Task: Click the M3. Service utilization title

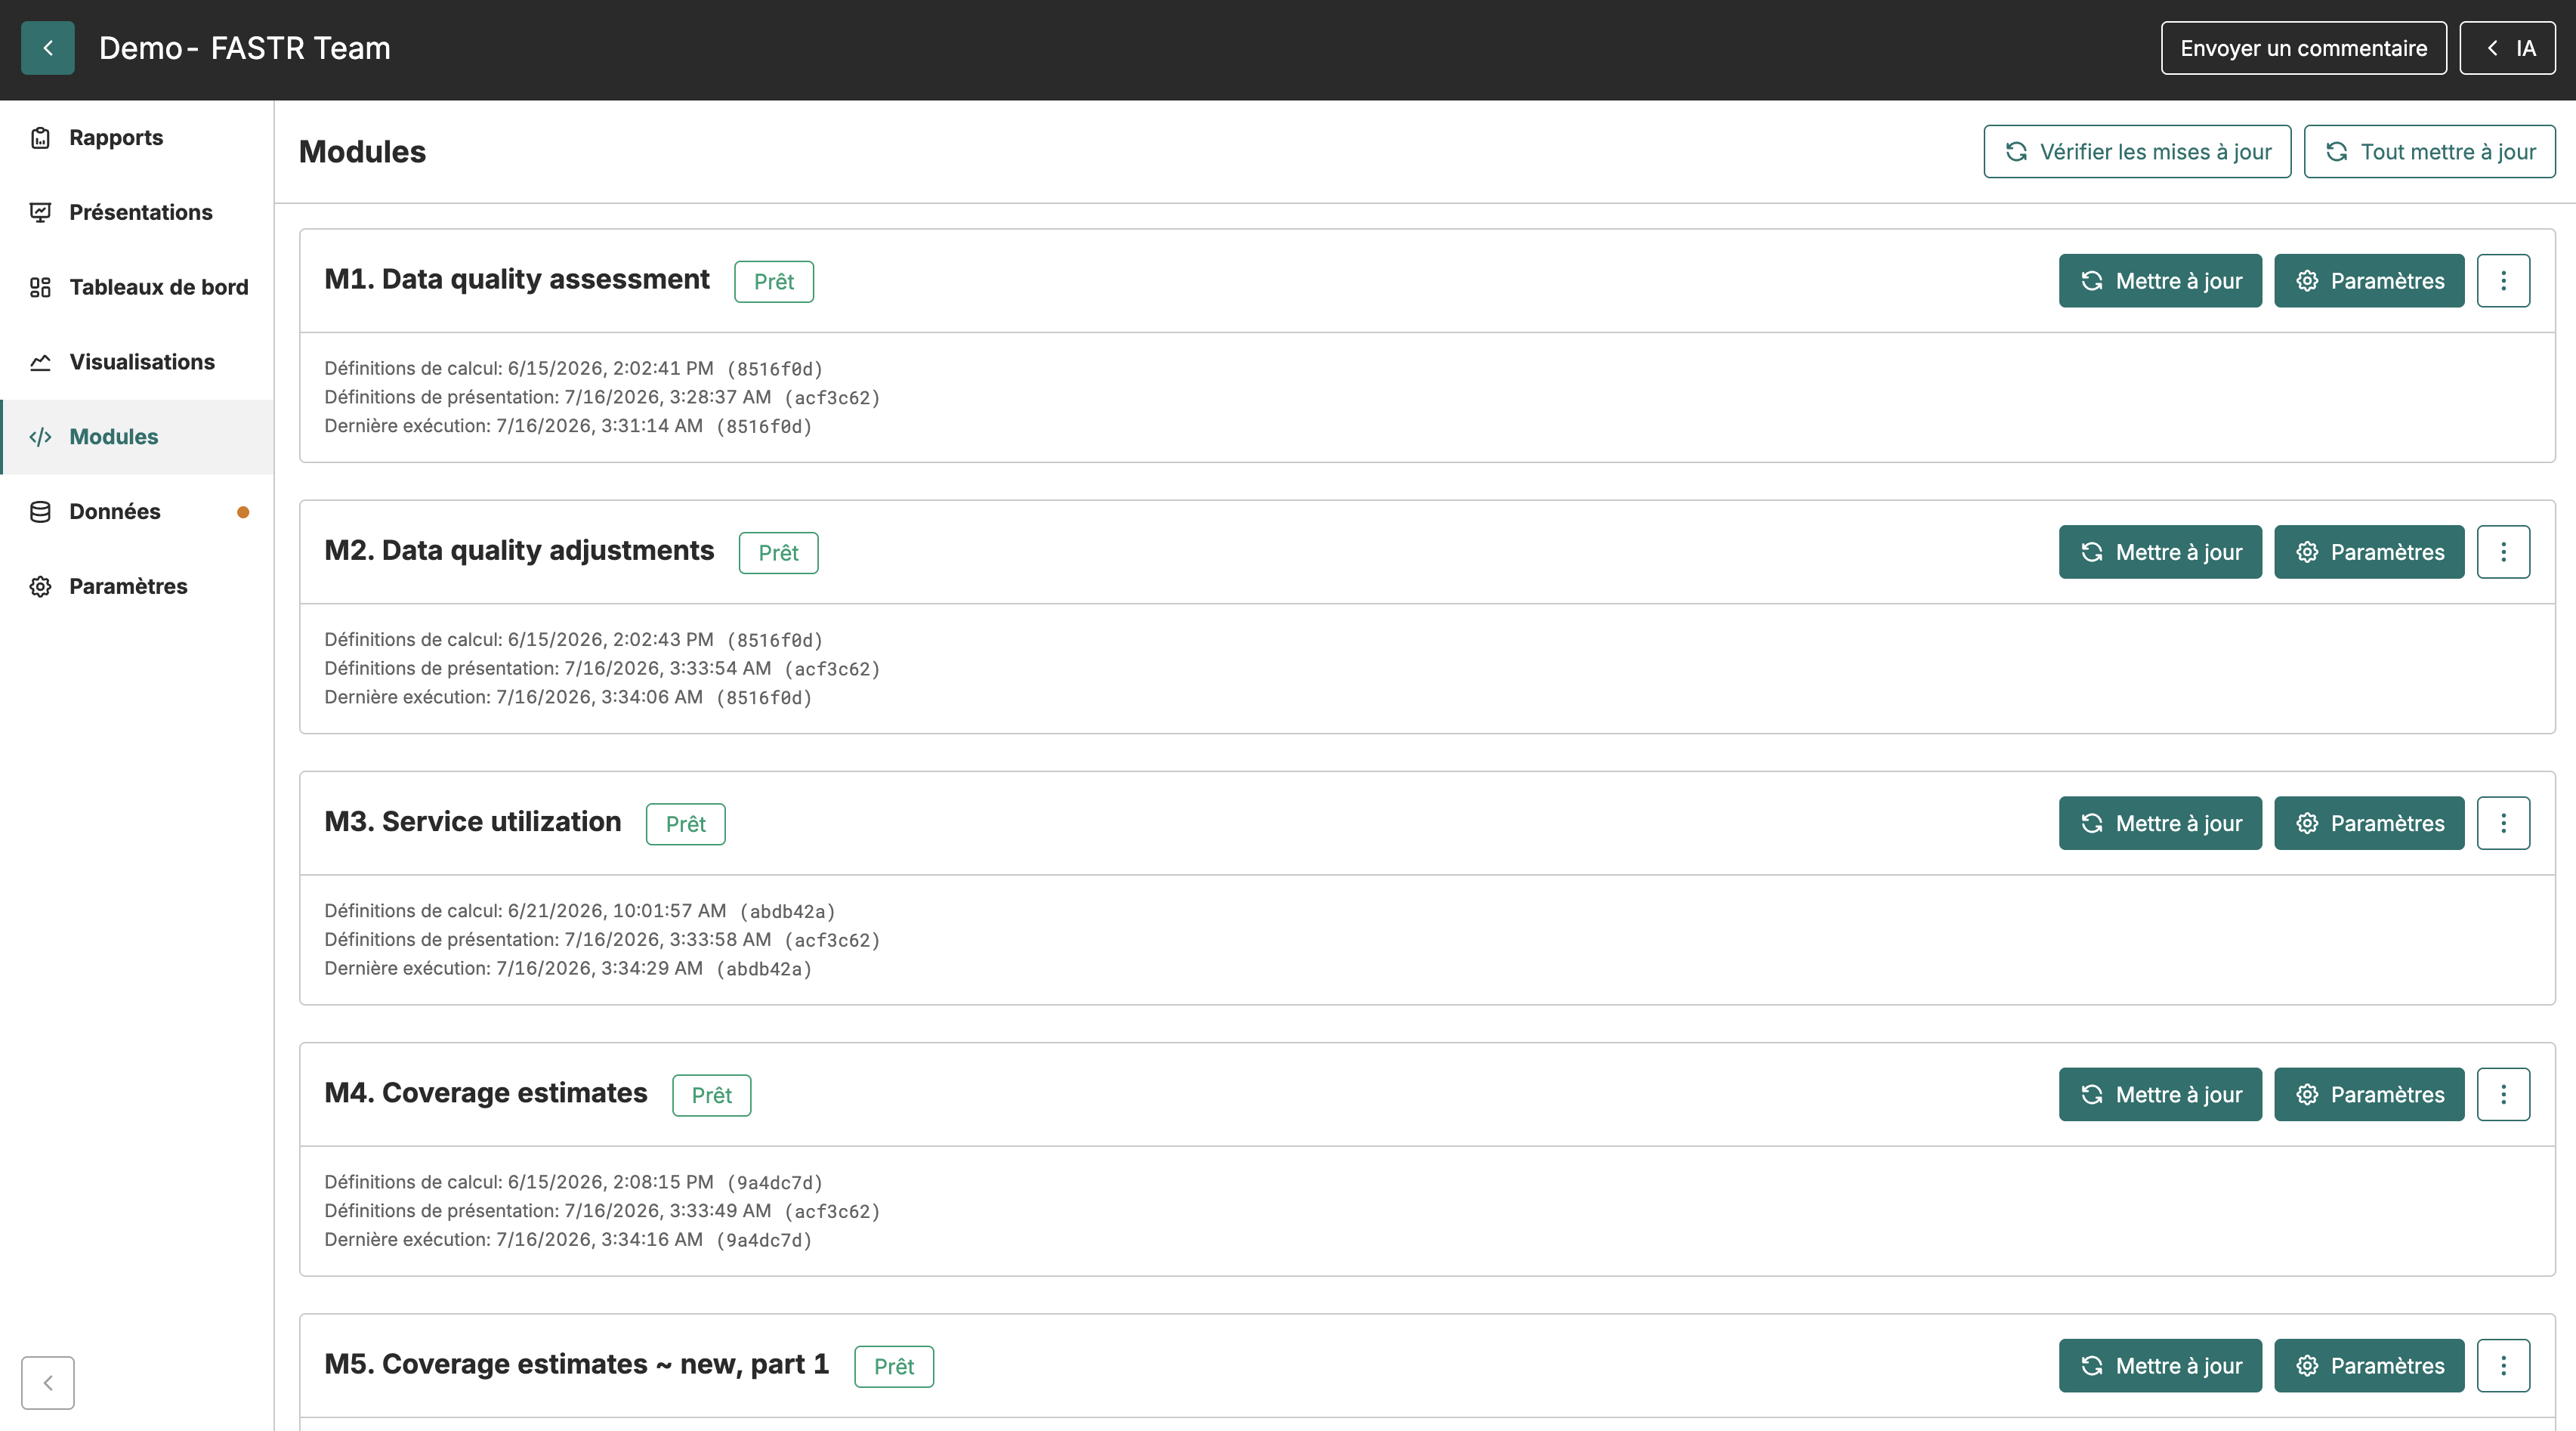Action: [473, 821]
